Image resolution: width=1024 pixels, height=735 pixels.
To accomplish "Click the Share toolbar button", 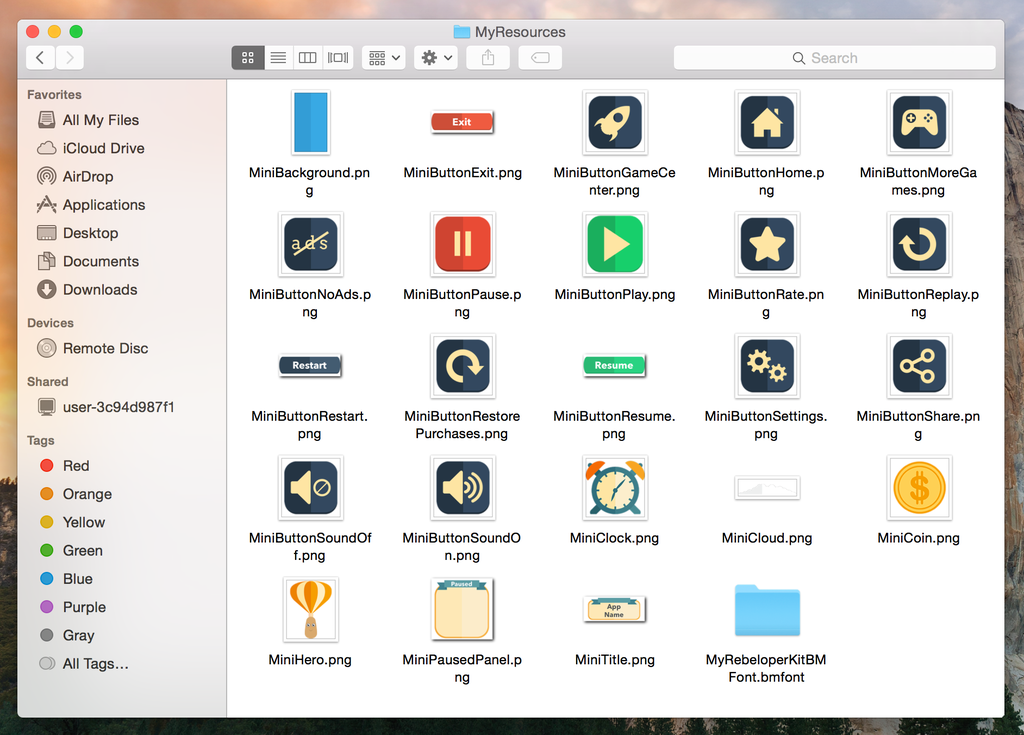I will pos(488,57).
